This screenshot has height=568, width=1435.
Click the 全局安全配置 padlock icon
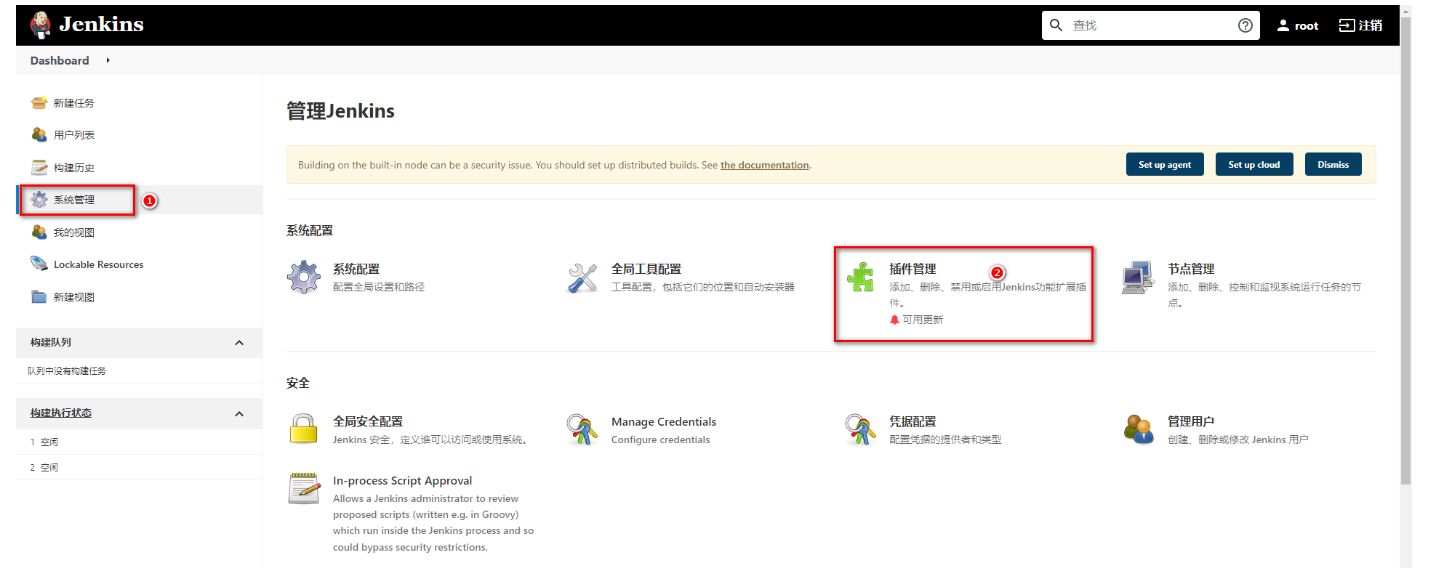(304, 429)
